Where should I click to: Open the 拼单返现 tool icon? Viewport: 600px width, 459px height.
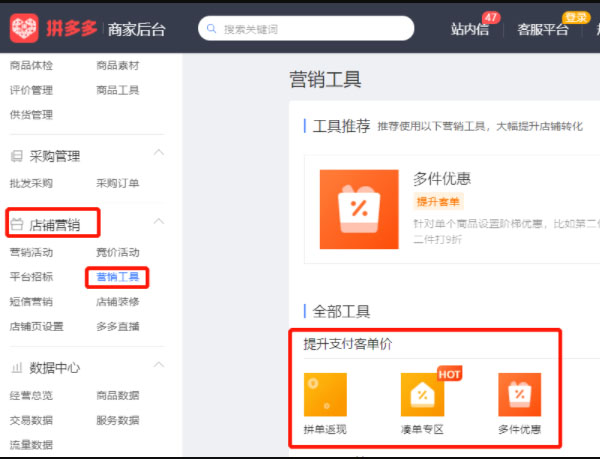(x=325, y=394)
